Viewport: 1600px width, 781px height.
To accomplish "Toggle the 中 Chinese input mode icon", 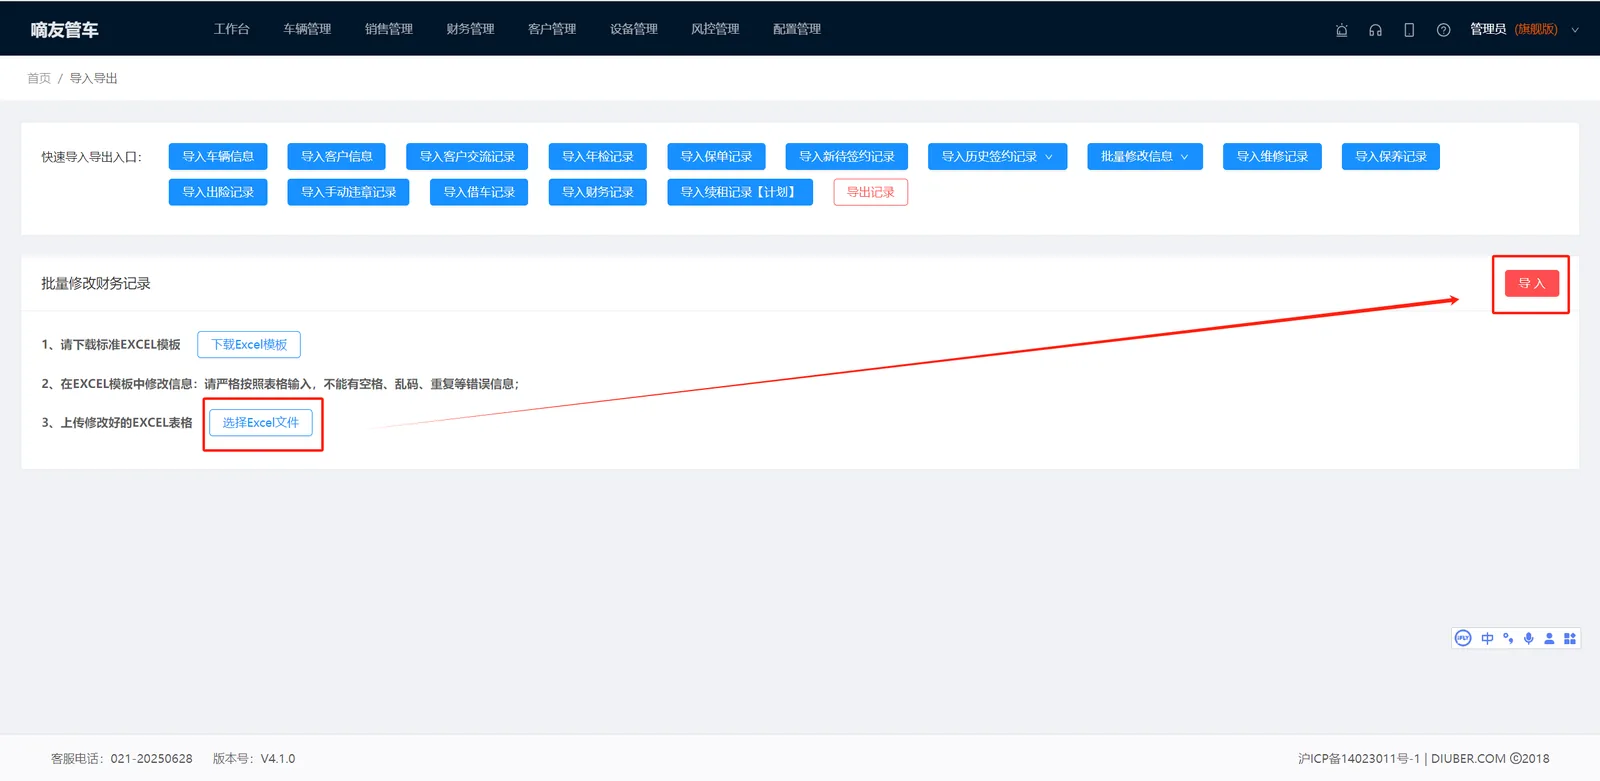I will pos(1488,638).
